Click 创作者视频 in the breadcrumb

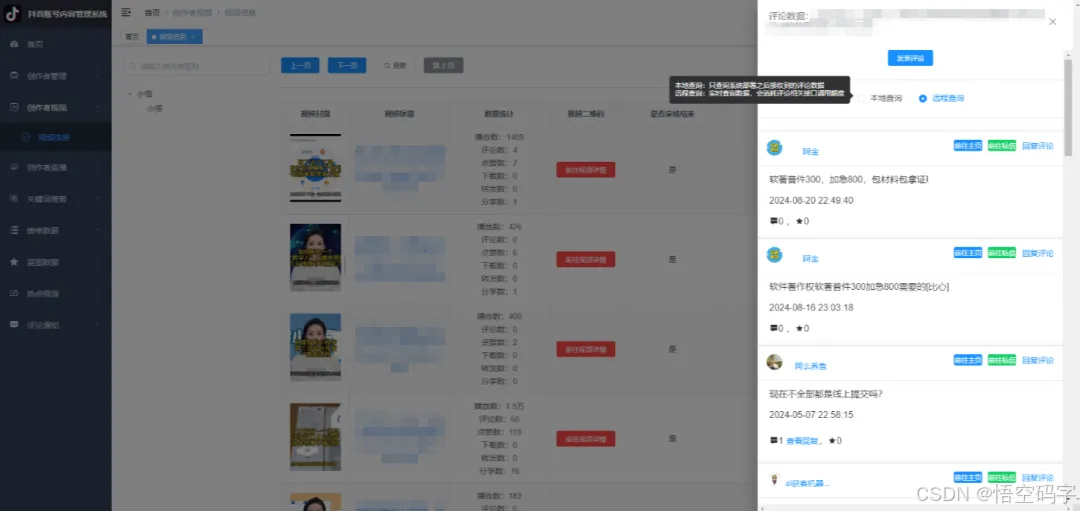click(192, 12)
